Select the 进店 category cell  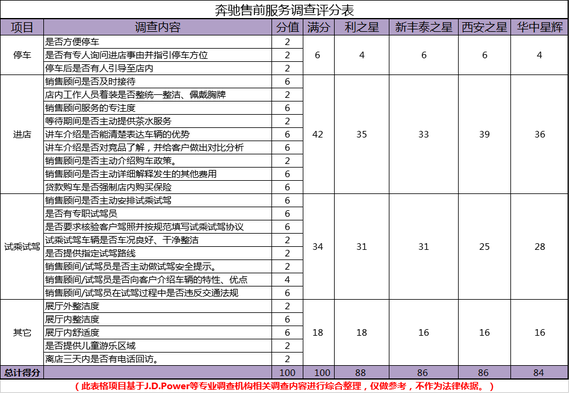tap(22, 134)
